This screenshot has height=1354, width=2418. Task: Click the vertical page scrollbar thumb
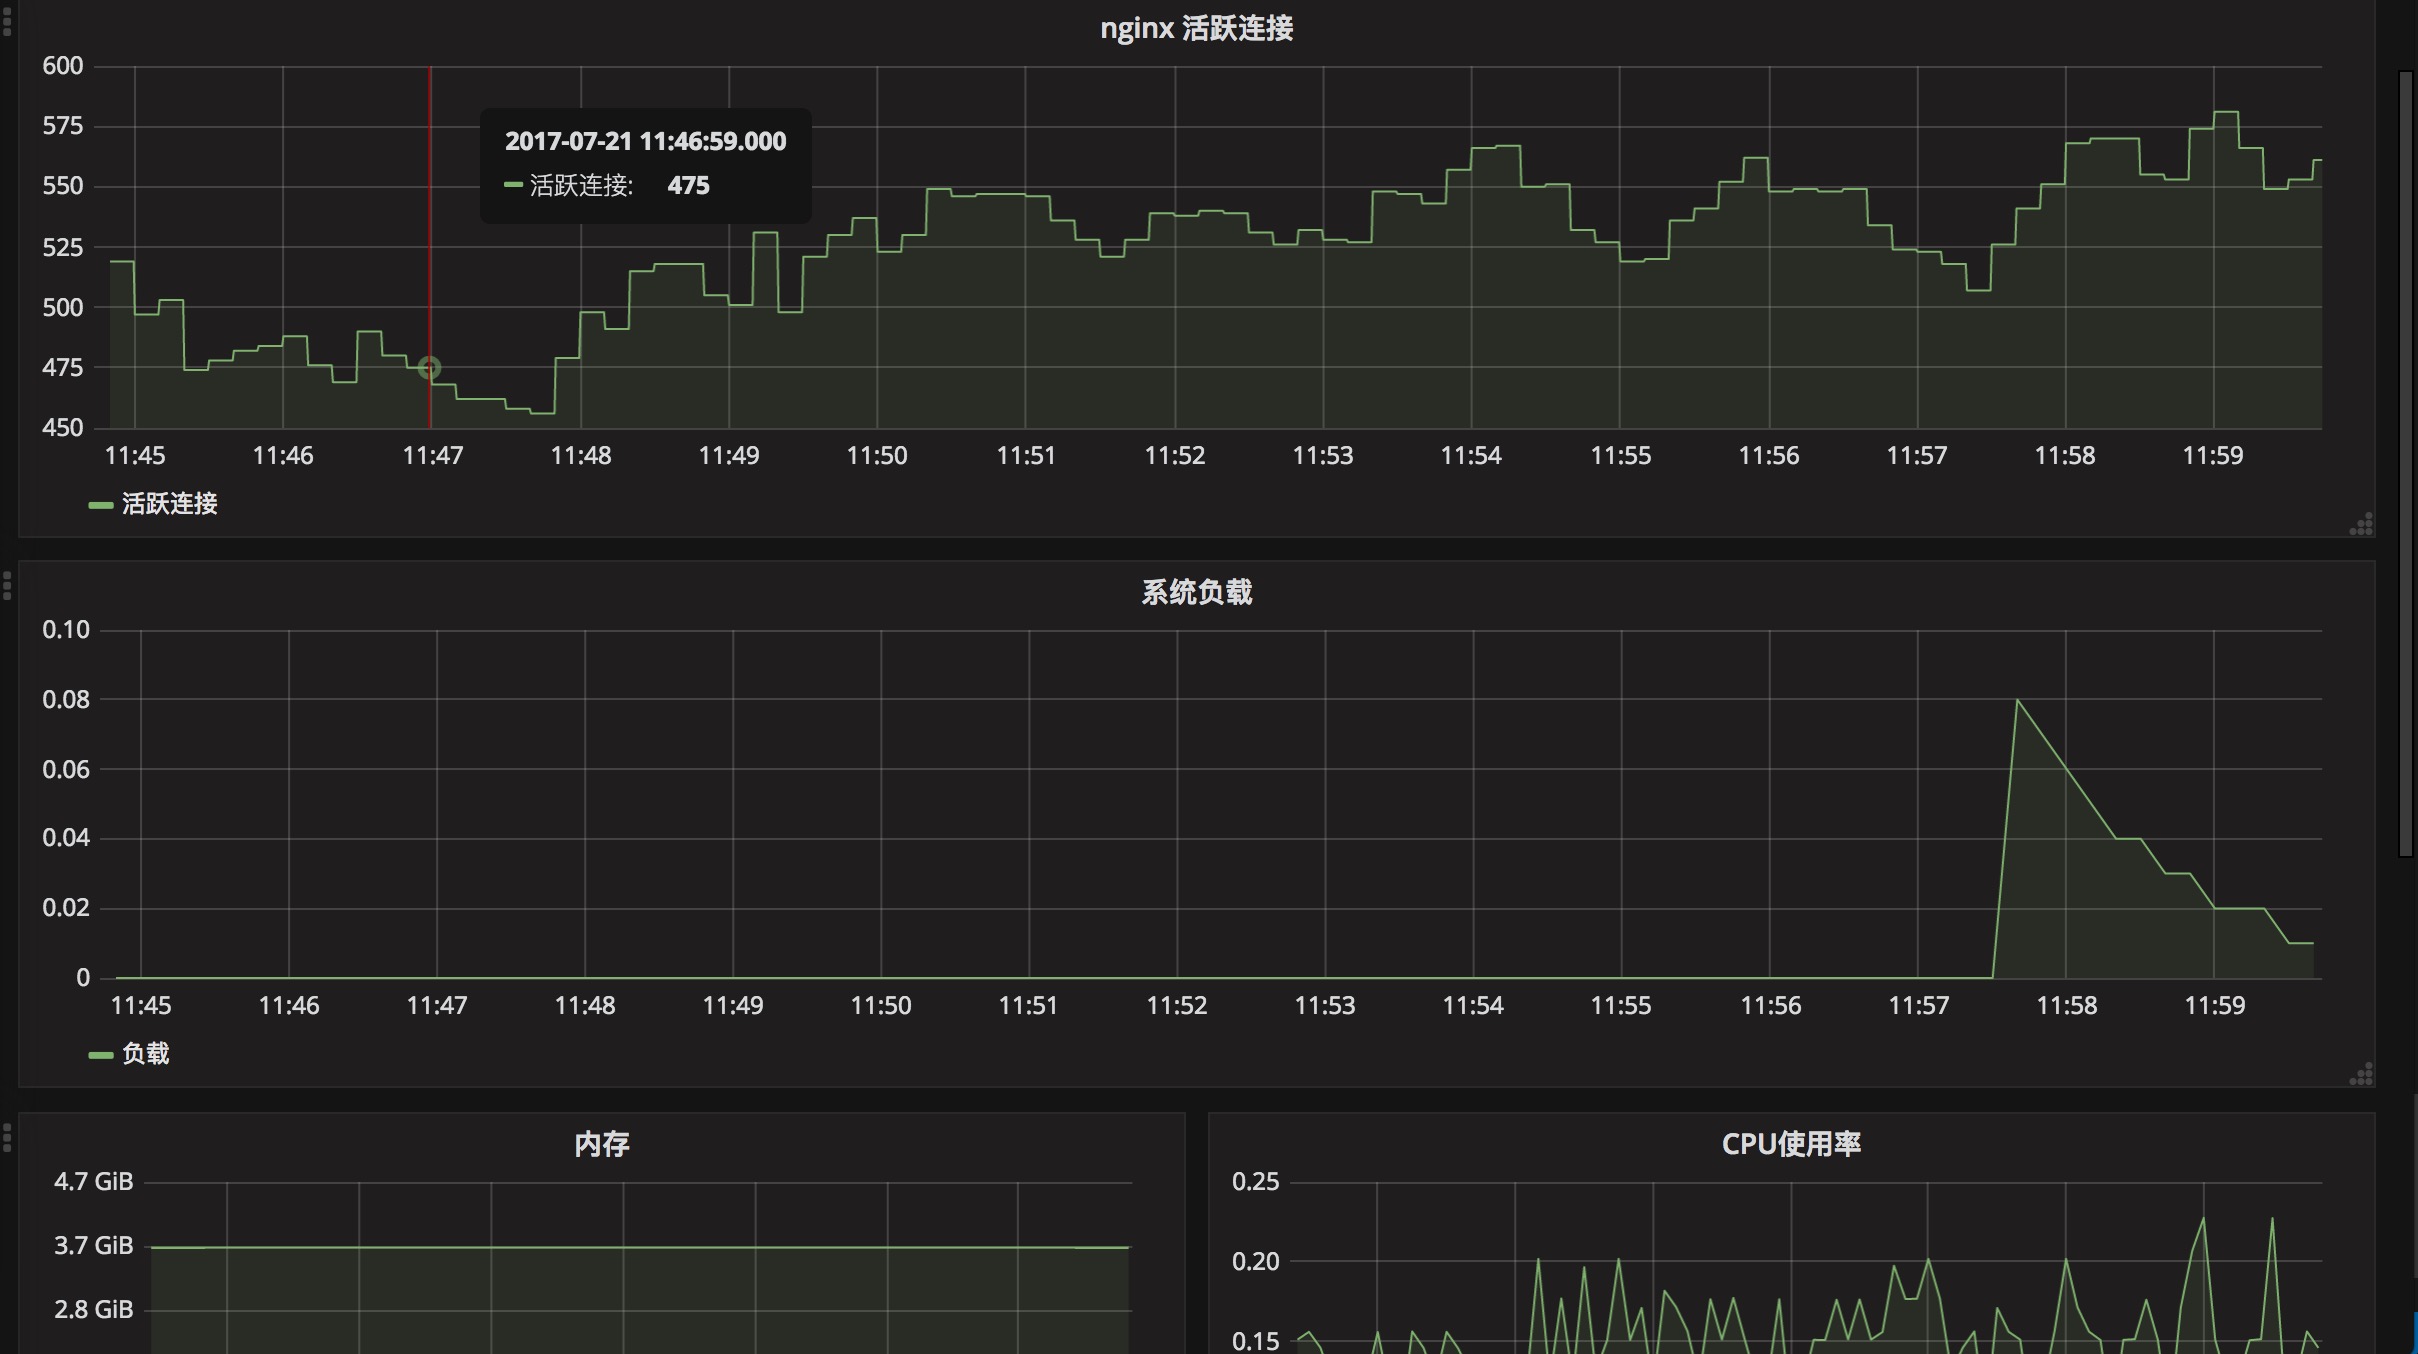(2407, 463)
